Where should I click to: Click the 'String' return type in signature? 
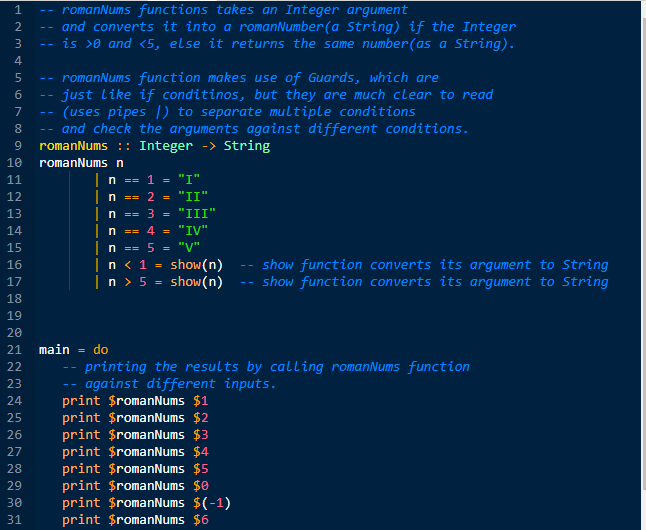coord(246,146)
